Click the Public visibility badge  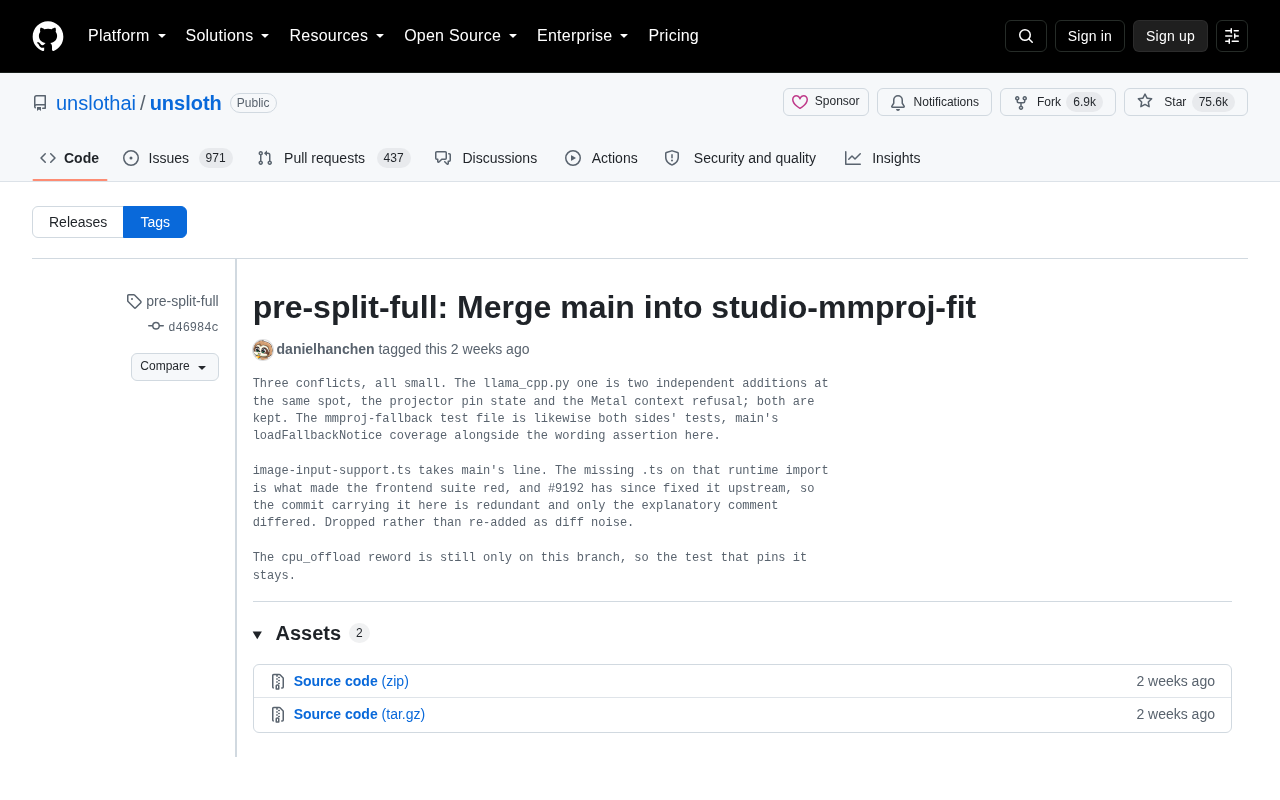[x=253, y=103]
